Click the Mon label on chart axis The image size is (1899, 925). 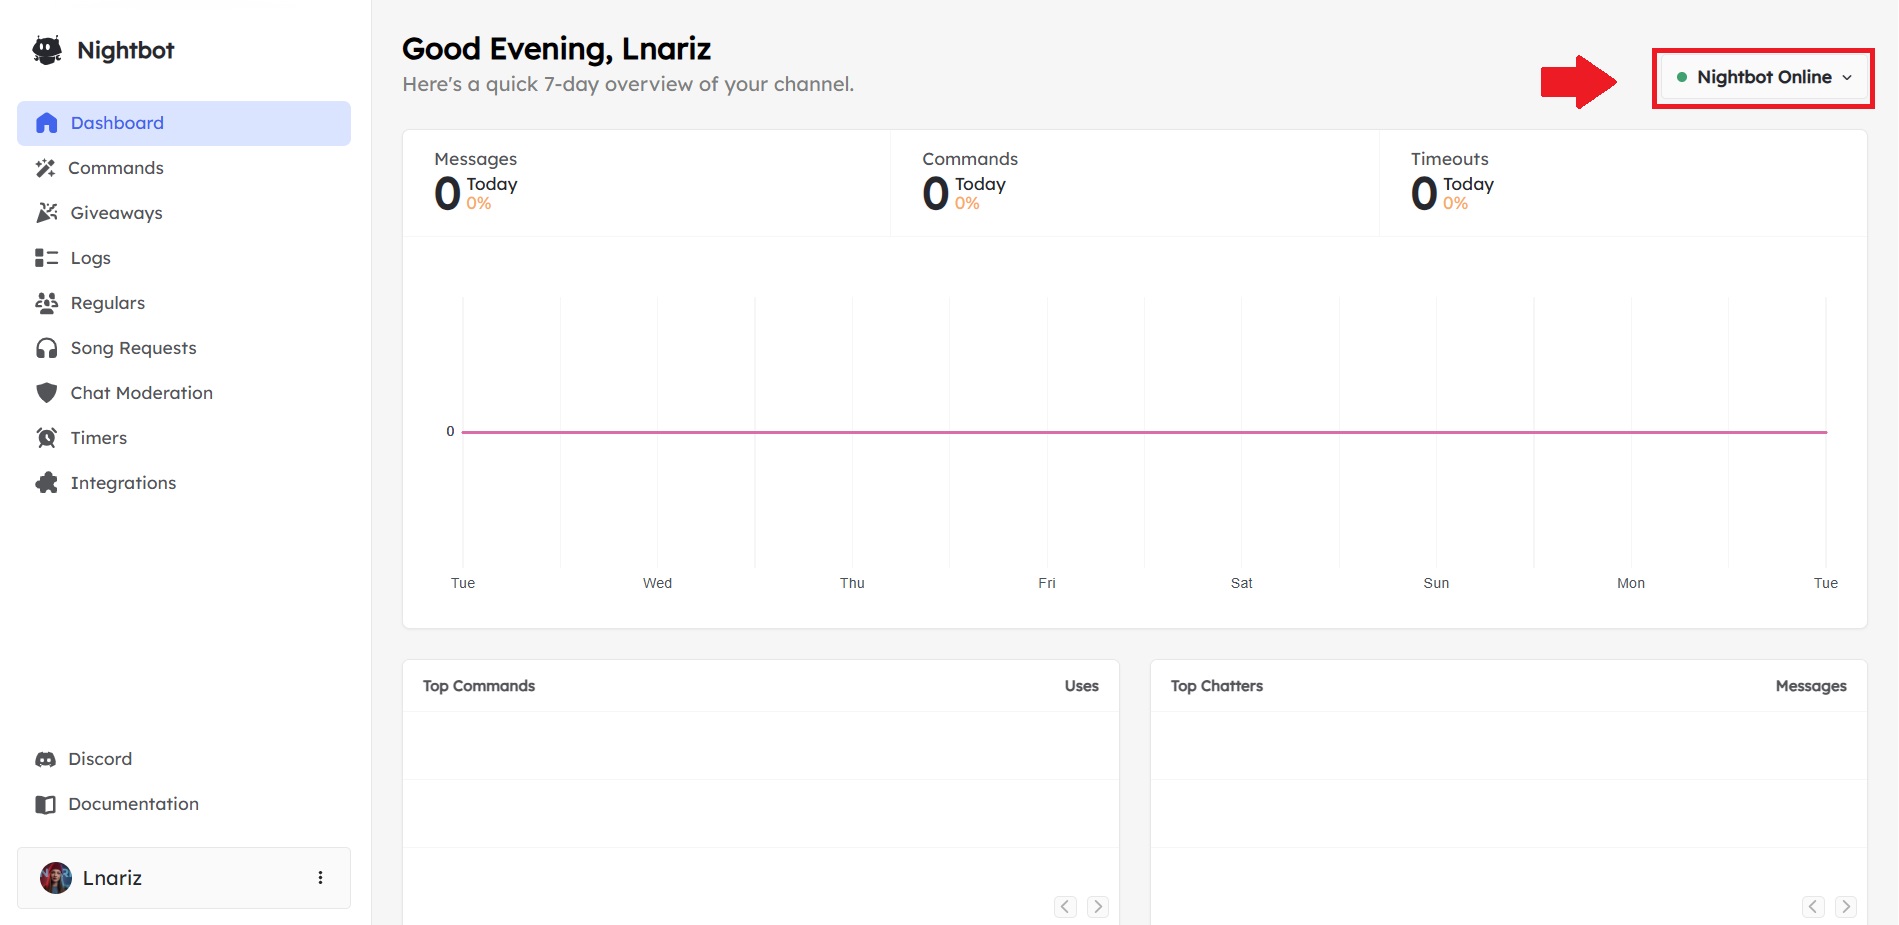click(x=1631, y=583)
